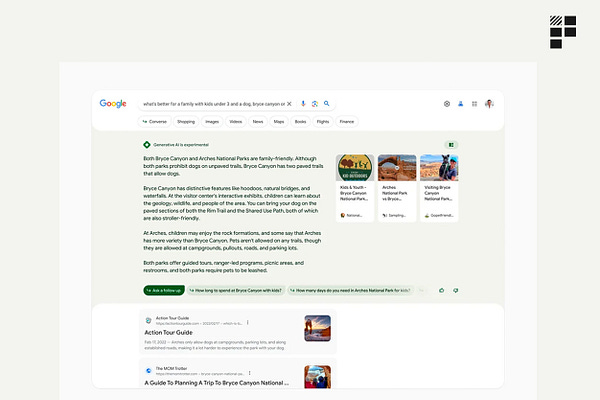The image size is (600, 400).
Task: Select the Shopping filter chip
Action: 186,122
